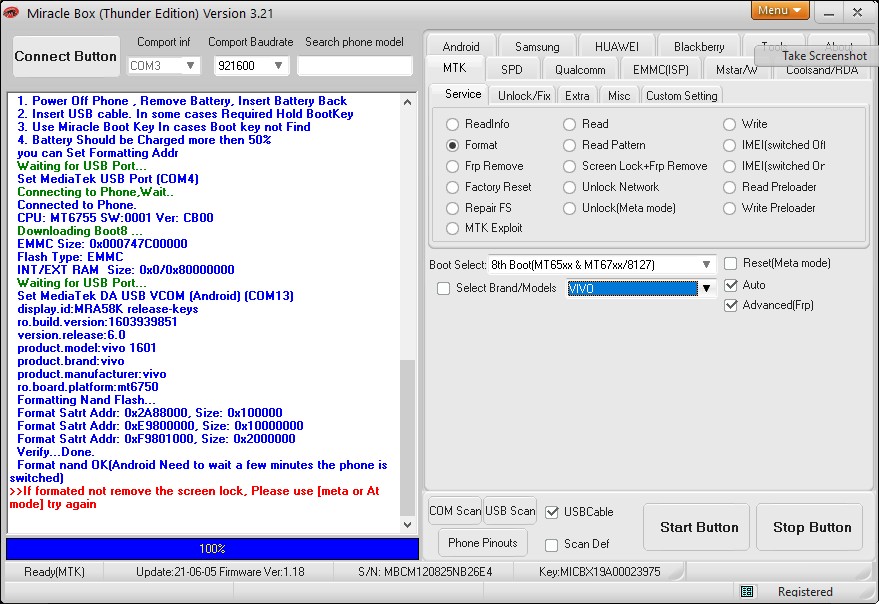Click the log line 'Connected to Phone.'
The image size is (879, 604).
coord(77,205)
